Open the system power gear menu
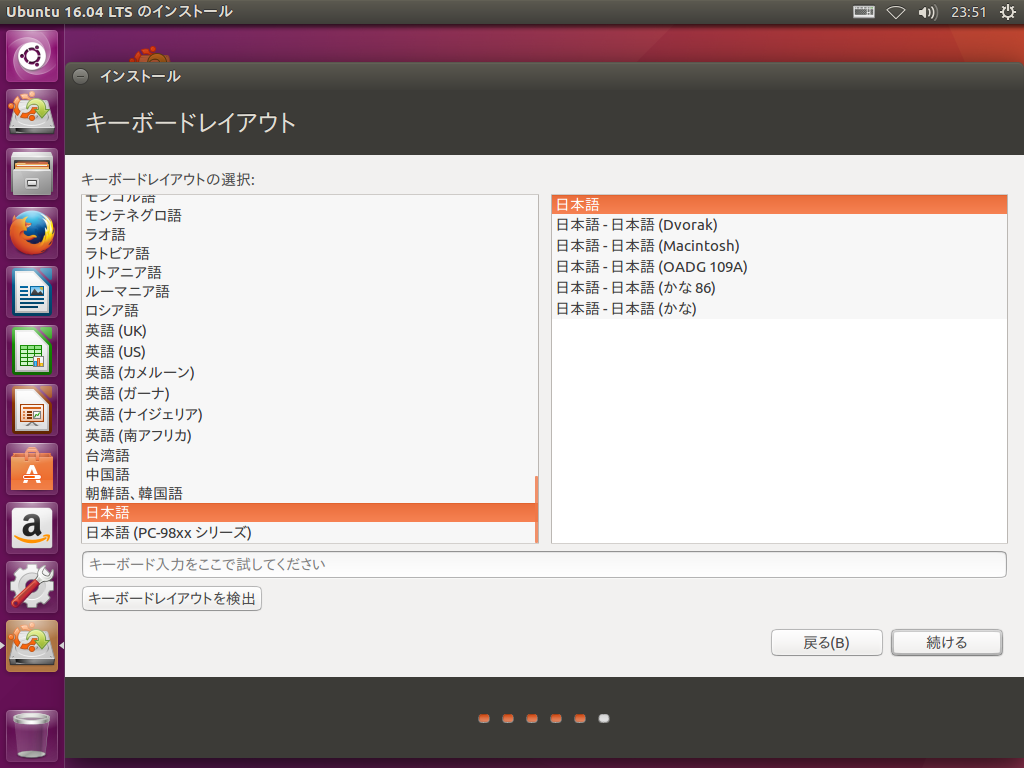This screenshot has width=1024, height=768. coord(1008,12)
